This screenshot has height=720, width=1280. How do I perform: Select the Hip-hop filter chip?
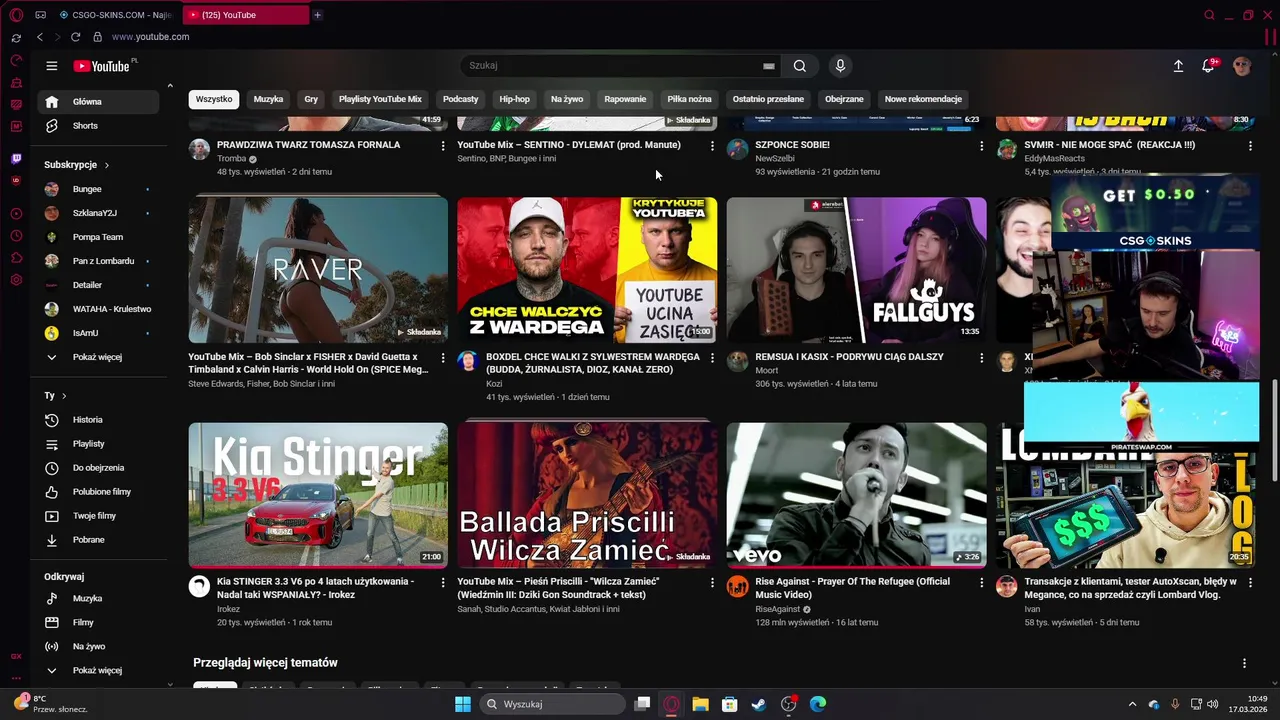click(x=514, y=99)
